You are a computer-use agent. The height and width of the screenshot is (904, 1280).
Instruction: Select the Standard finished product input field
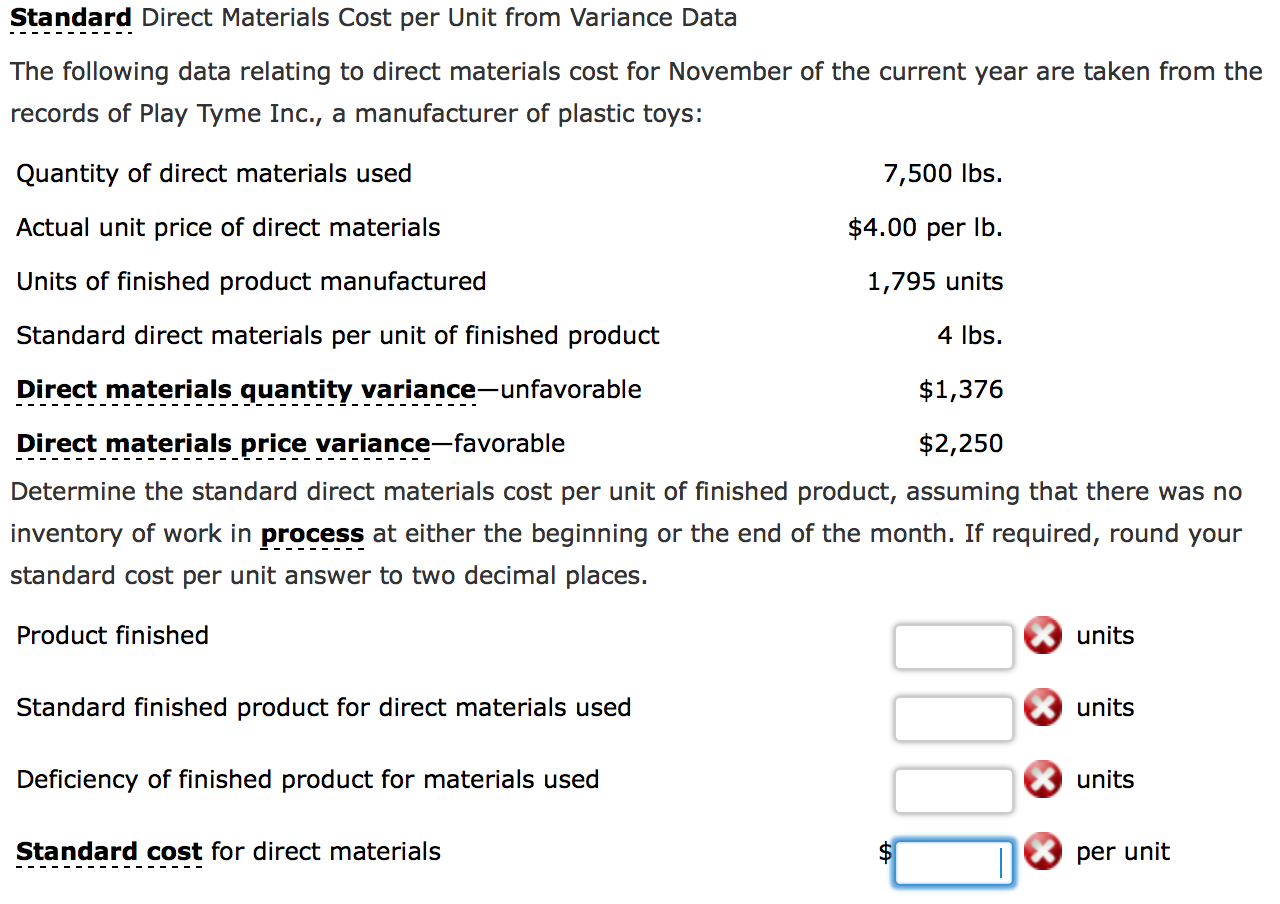click(953, 718)
